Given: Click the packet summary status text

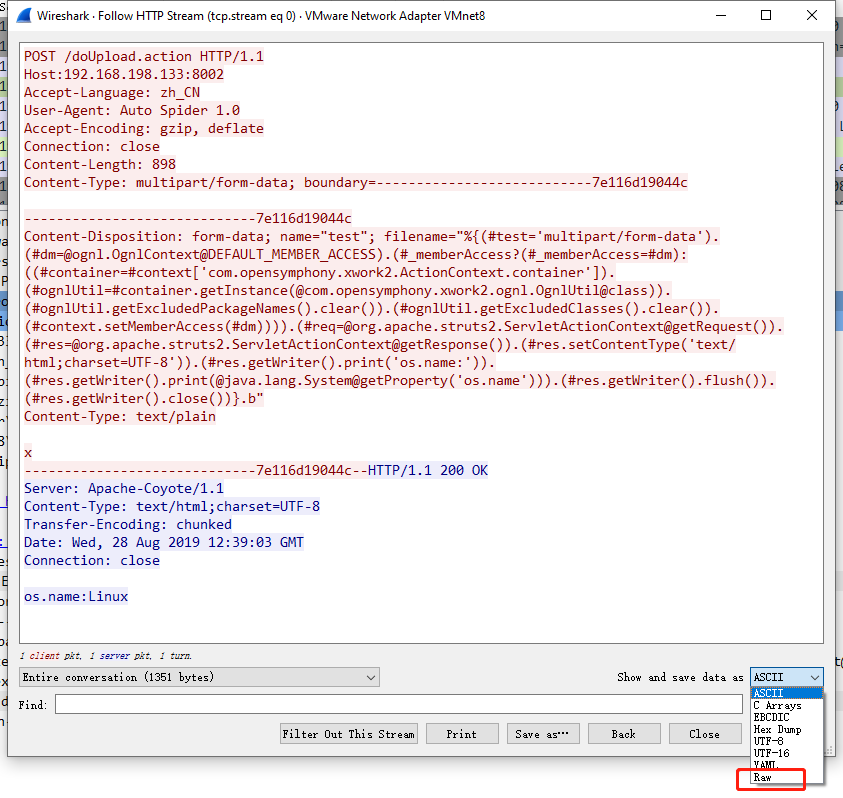Looking at the screenshot, I should point(105,656).
